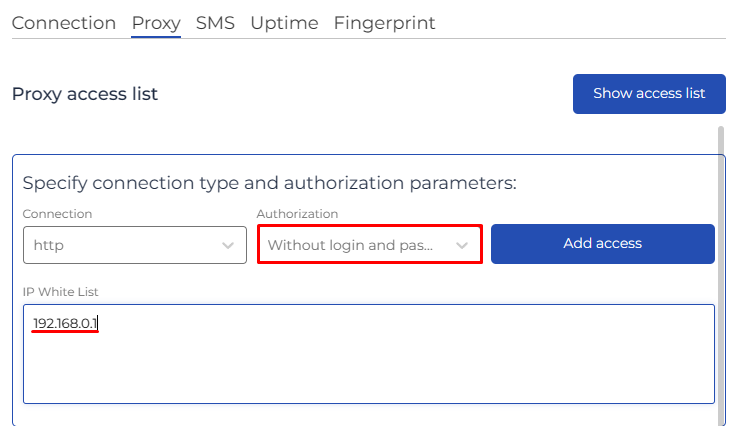
Task: Click the 'Connection' label above the http dropdown
Action: [57, 214]
